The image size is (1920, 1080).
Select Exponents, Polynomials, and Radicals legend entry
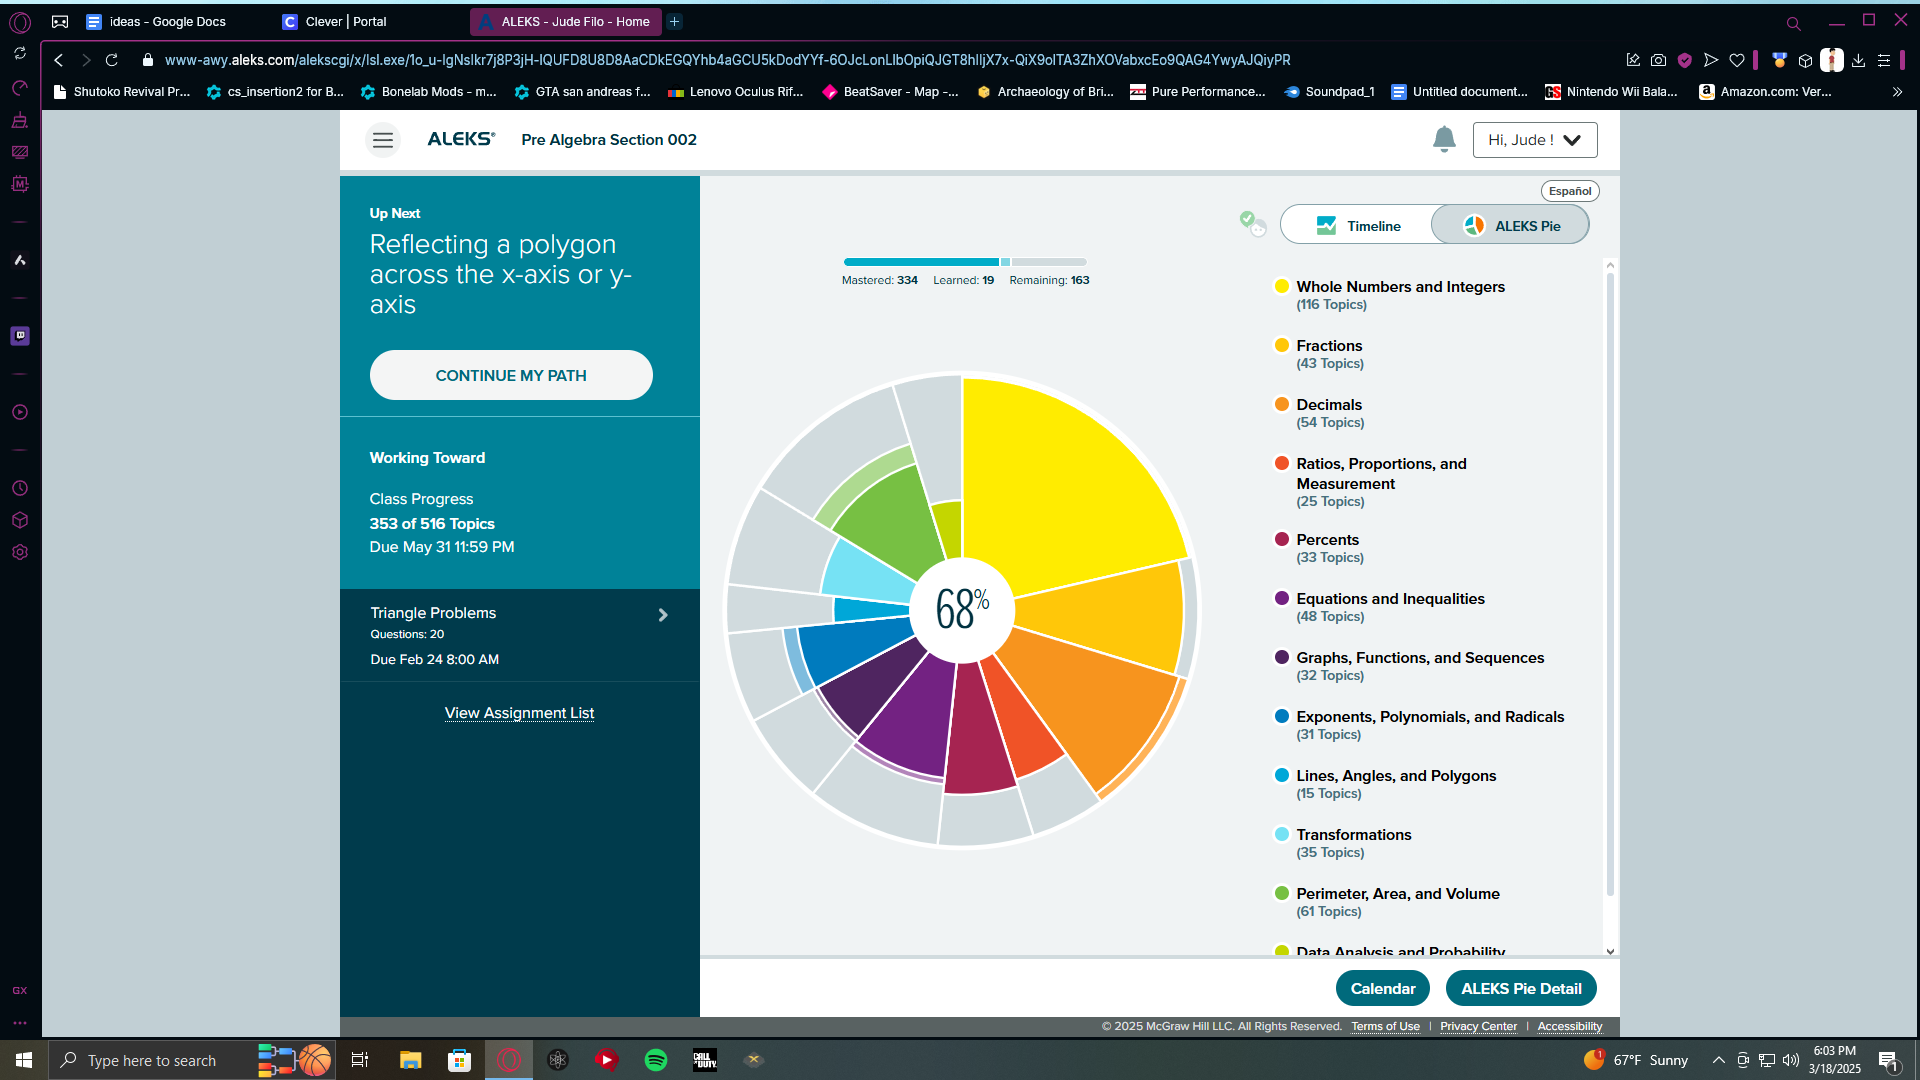(x=1420, y=725)
